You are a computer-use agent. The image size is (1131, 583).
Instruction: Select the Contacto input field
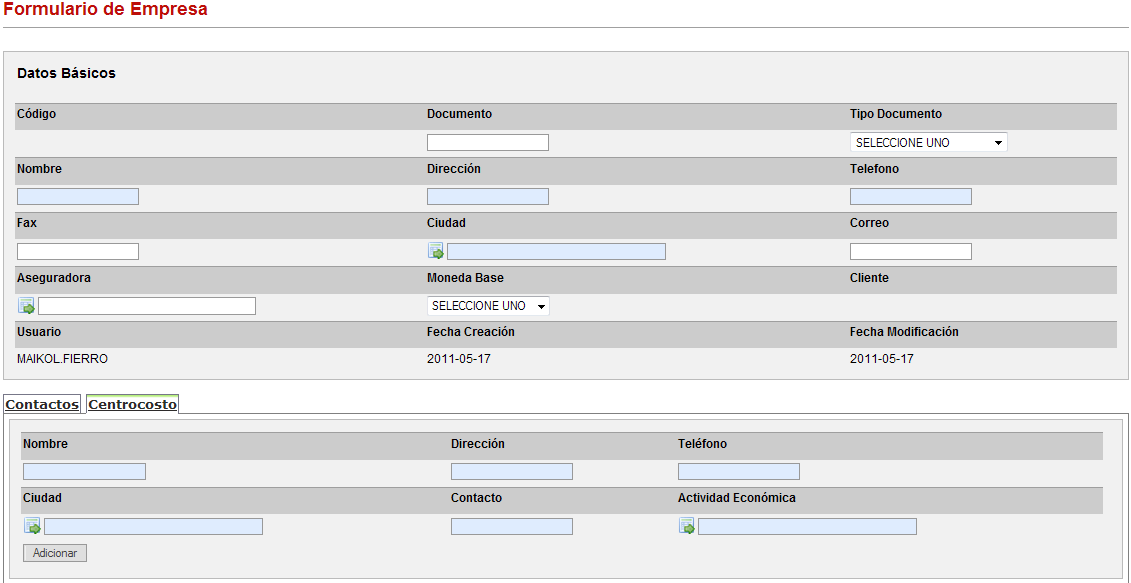click(x=511, y=527)
